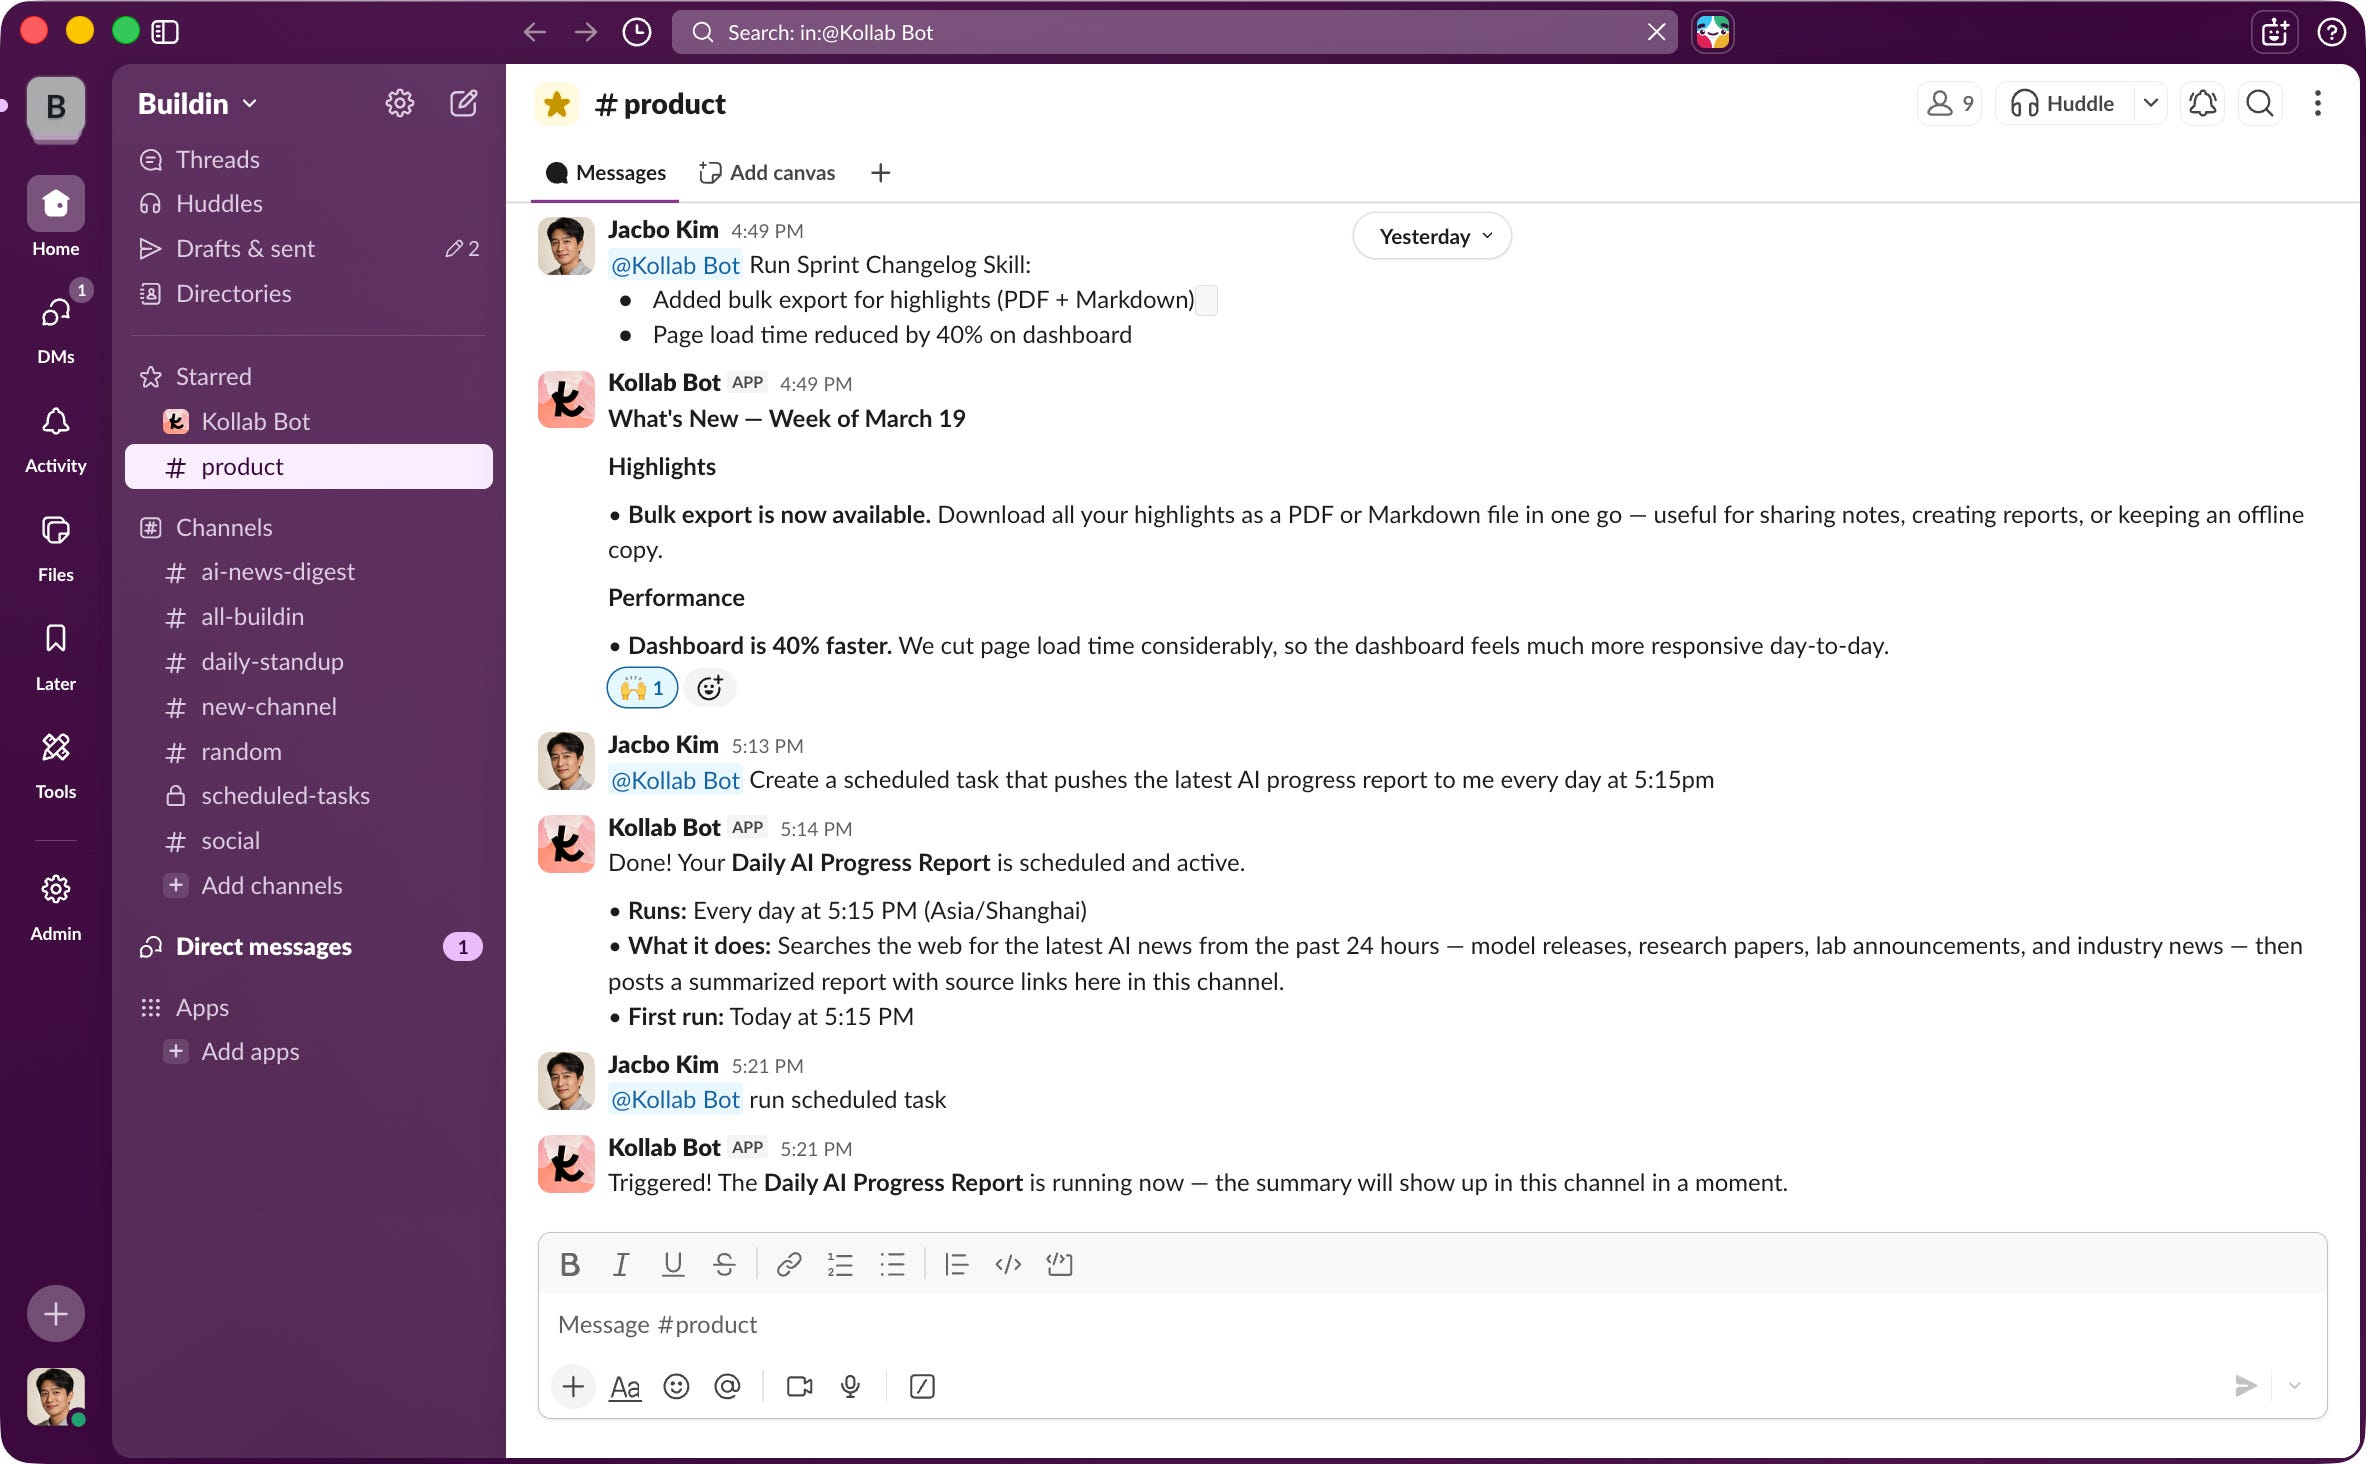The height and width of the screenshot is (1464, 2366).
Task: Click the code block formatting icon
Action: click(x=1059, y=1264)
